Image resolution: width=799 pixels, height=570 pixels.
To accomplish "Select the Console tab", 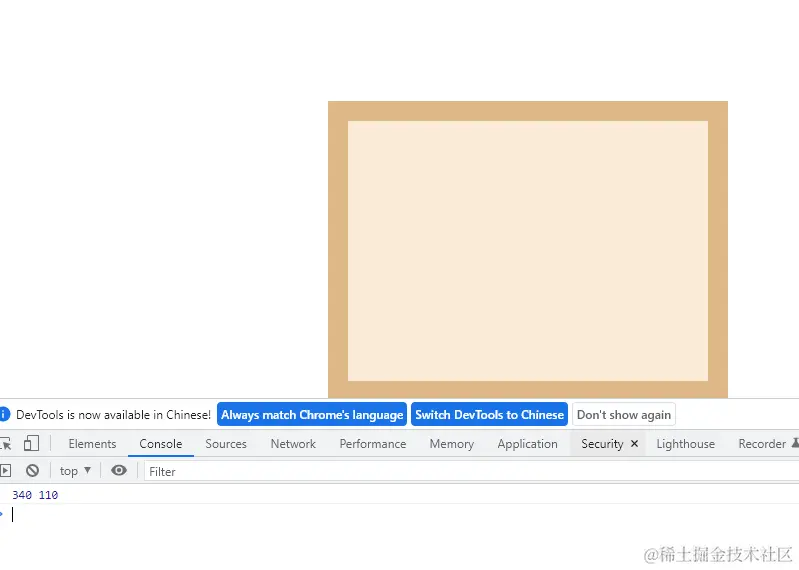I will 161,444.
